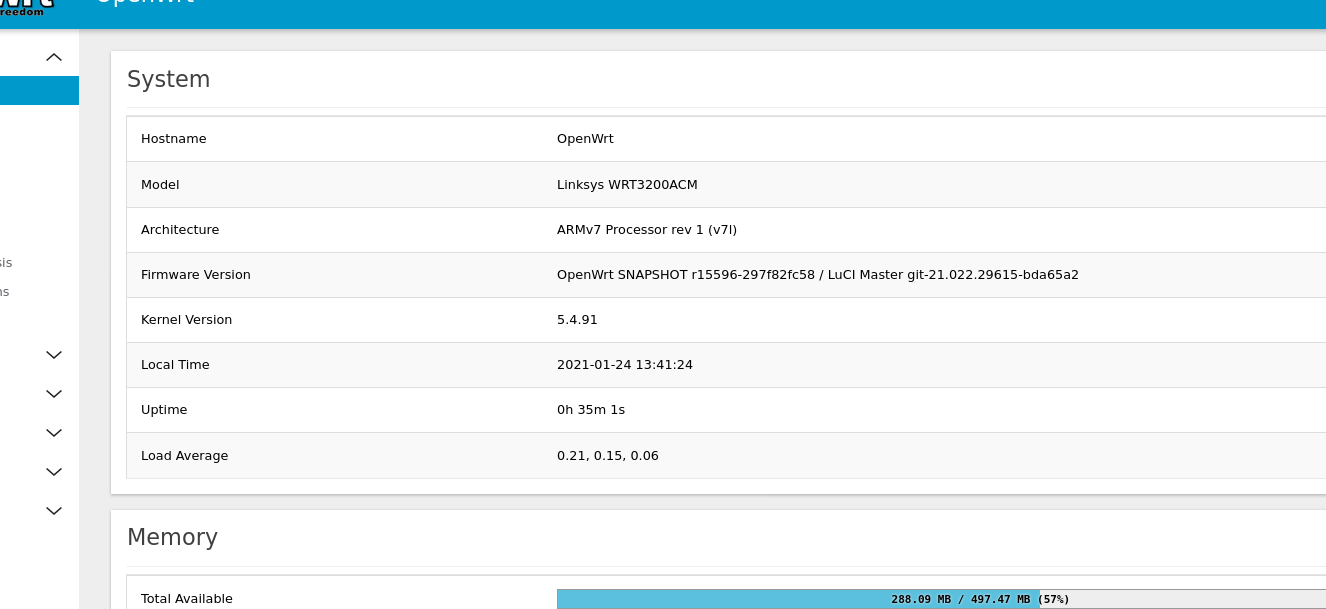Click the Hostname value OpenWrt
This screenshot has height=609, width=1326.
(585, 138)
